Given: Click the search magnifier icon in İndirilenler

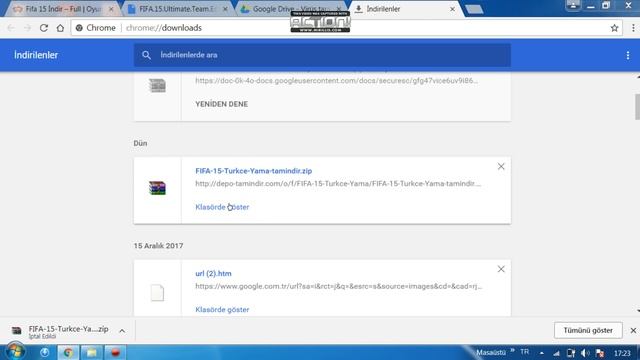Looking at the screenshot, I should click(146, 55).
